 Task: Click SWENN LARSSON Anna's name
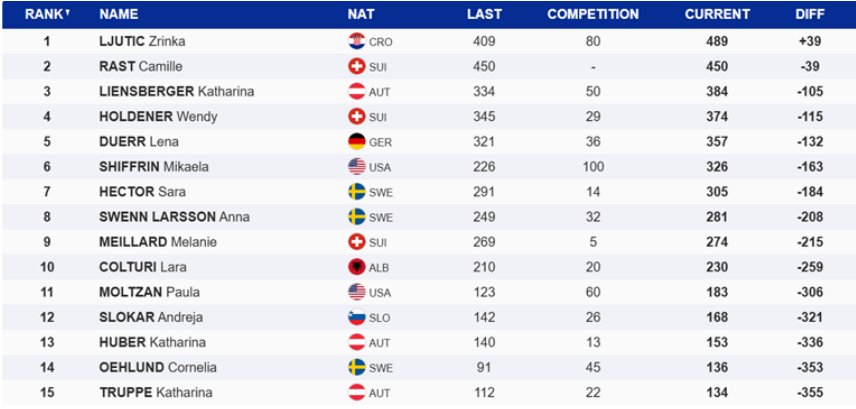pos(174,217)
